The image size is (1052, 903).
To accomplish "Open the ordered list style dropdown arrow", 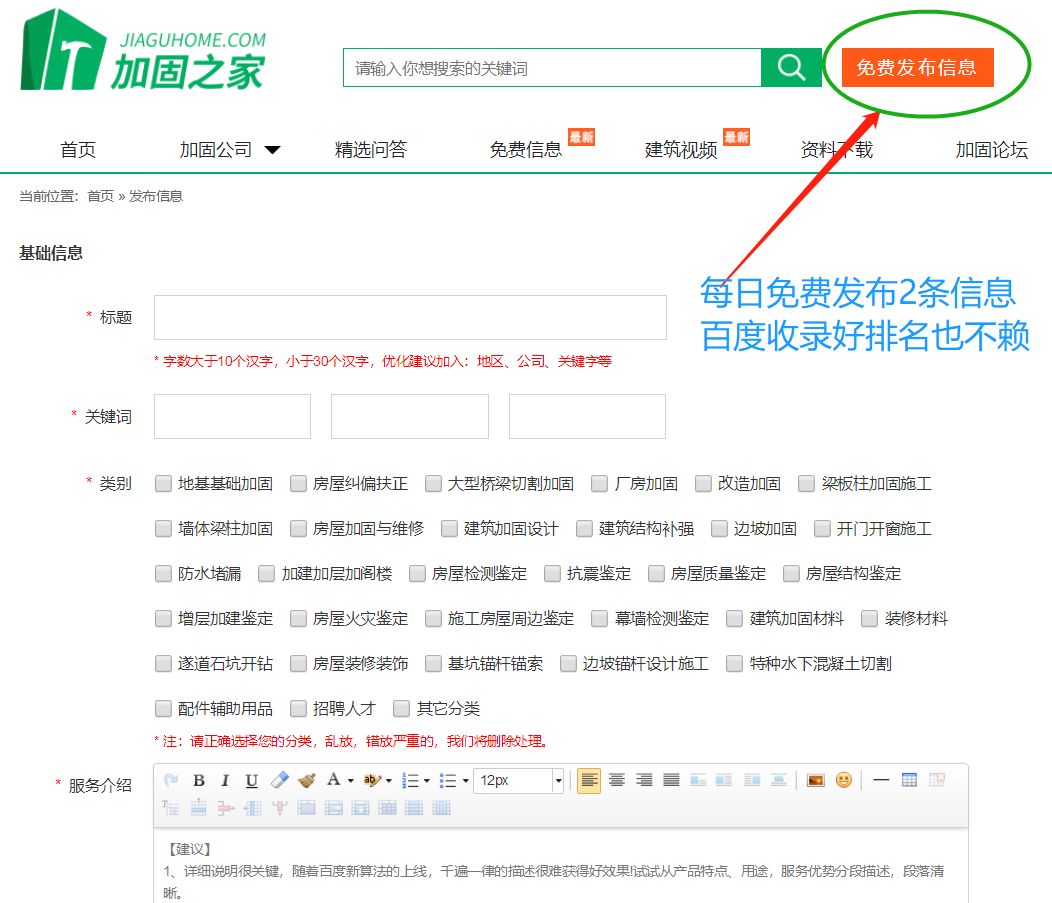I will pos(427,781).
